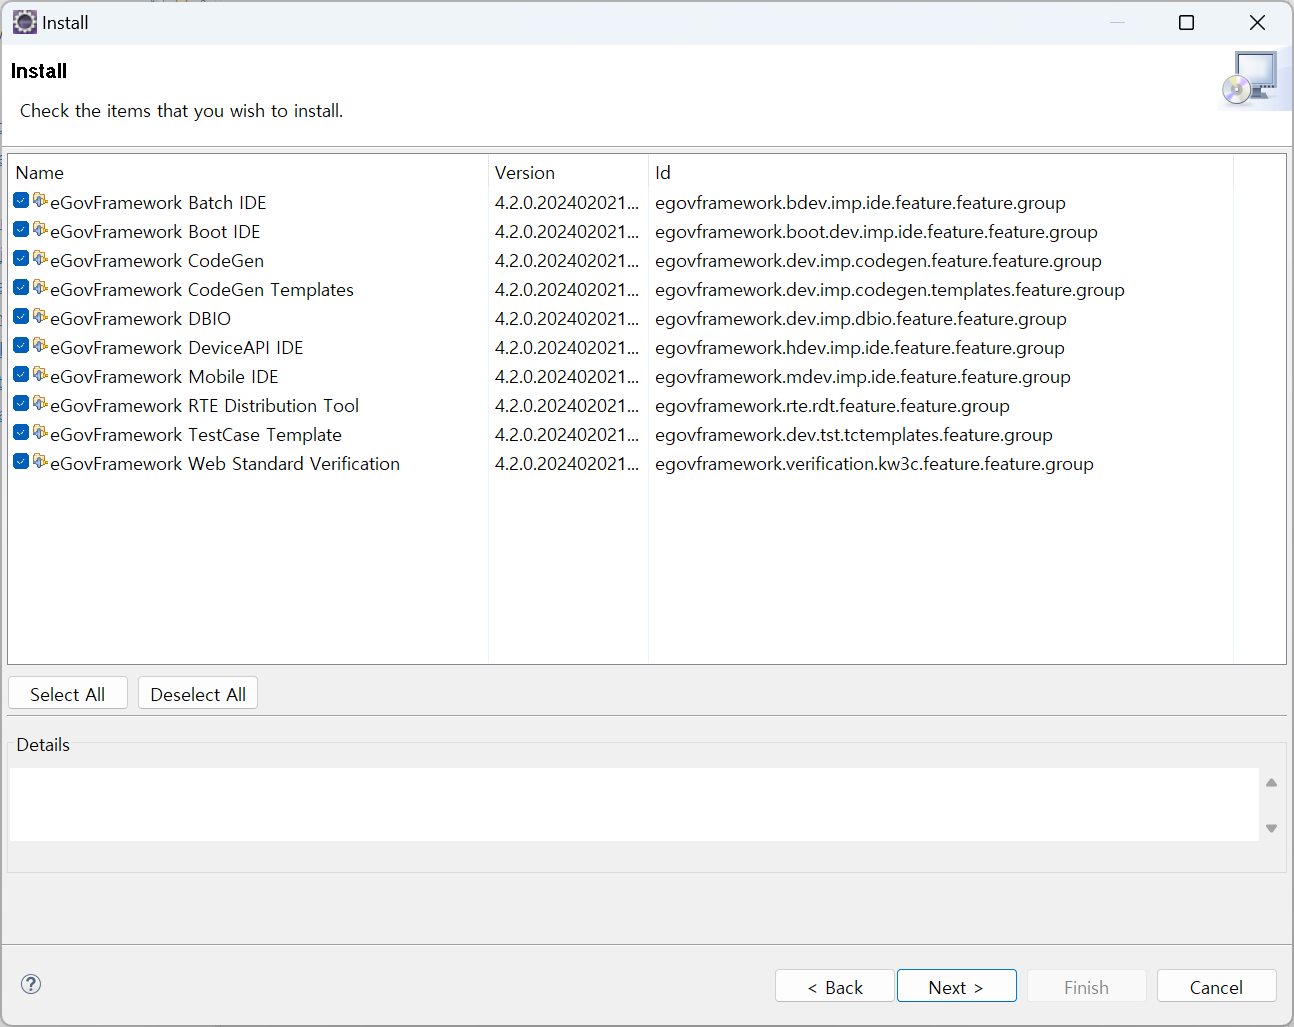Click the help question mark icon
Screen dimensions: 1294x1027
click(x=31, y=984)
